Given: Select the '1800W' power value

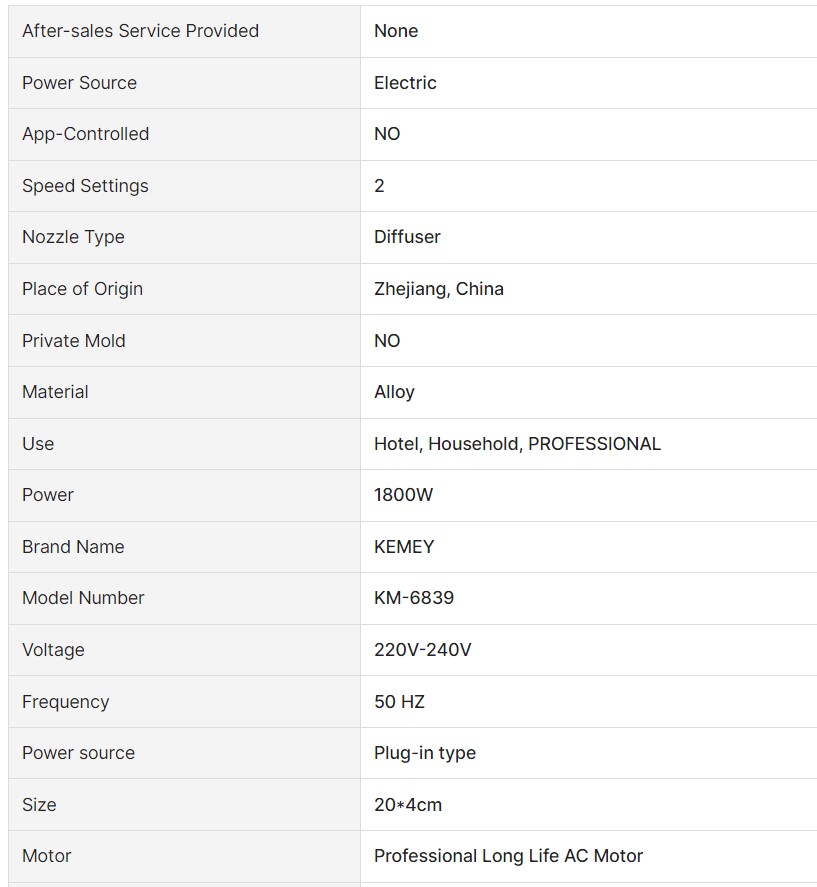Looking at the screenshot, I should [403, 495].
